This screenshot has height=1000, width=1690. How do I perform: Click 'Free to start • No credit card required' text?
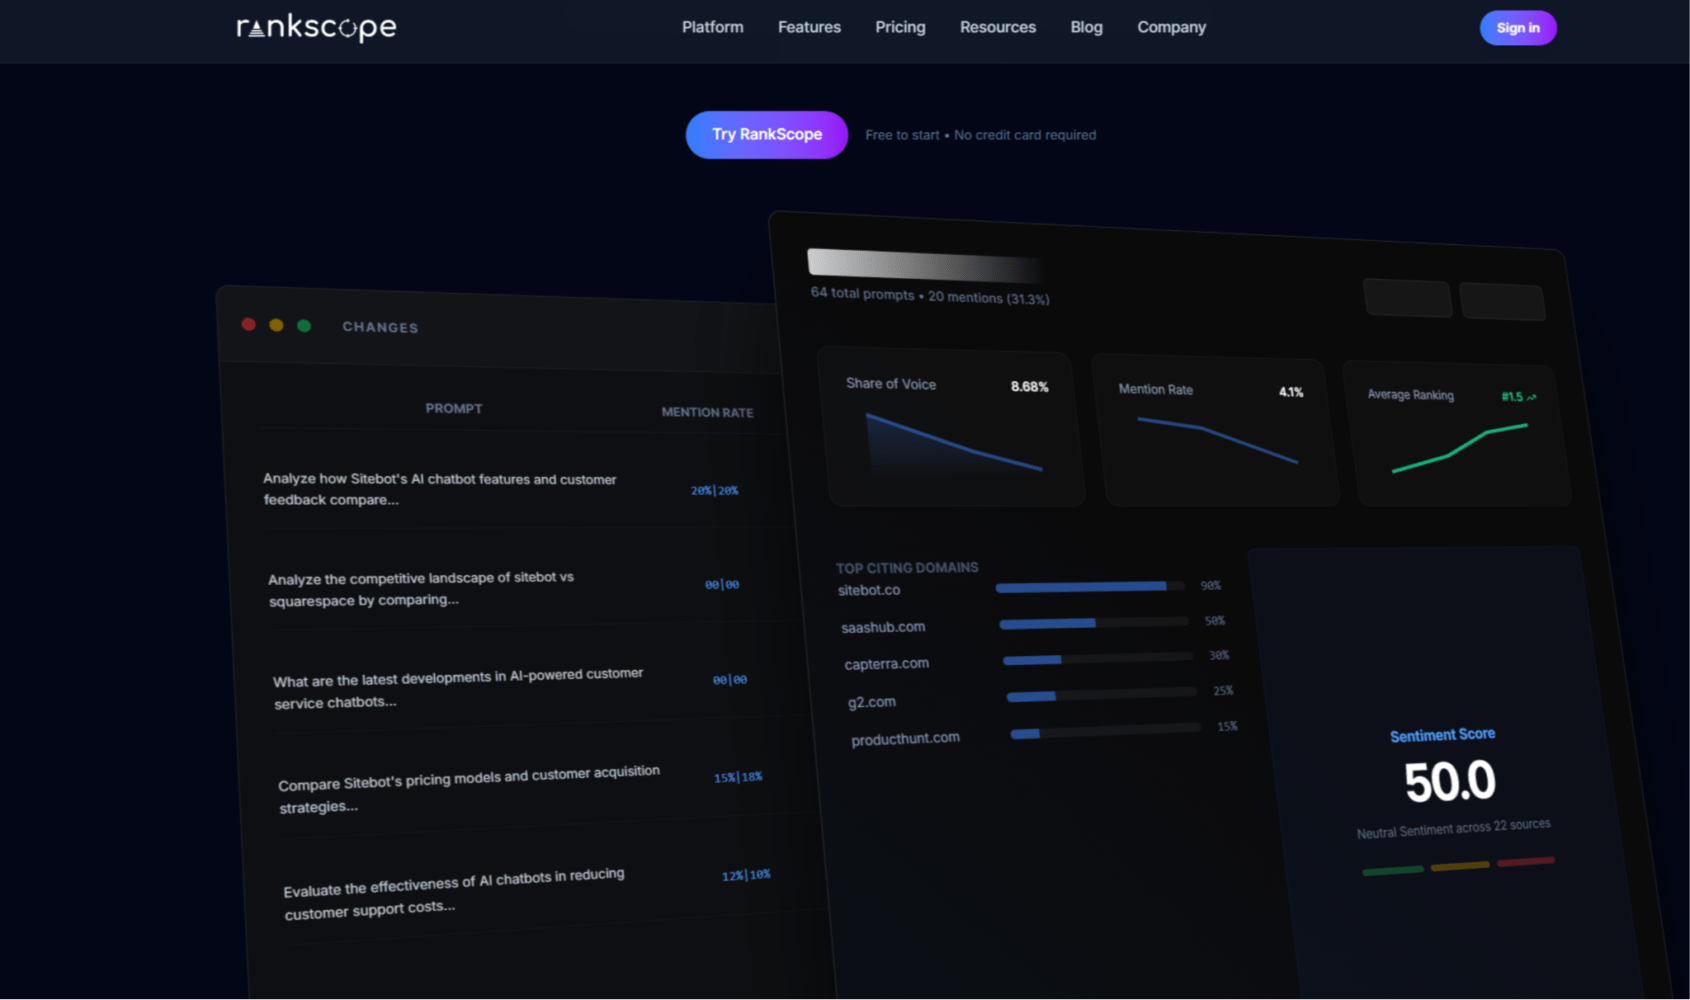(980, 135)
